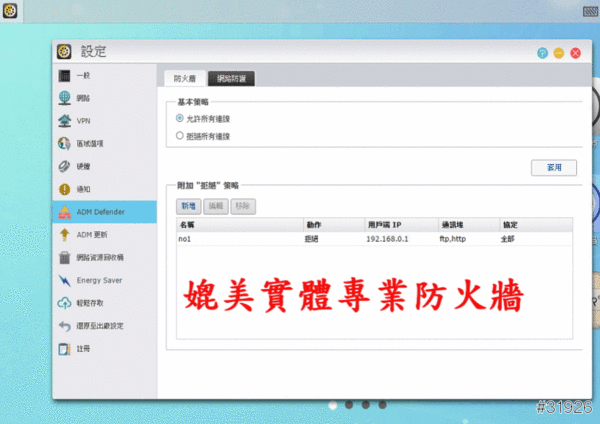Select 拒絕所有連線 deny all radio button
The image size is (600, 424).
coord(180,135)
